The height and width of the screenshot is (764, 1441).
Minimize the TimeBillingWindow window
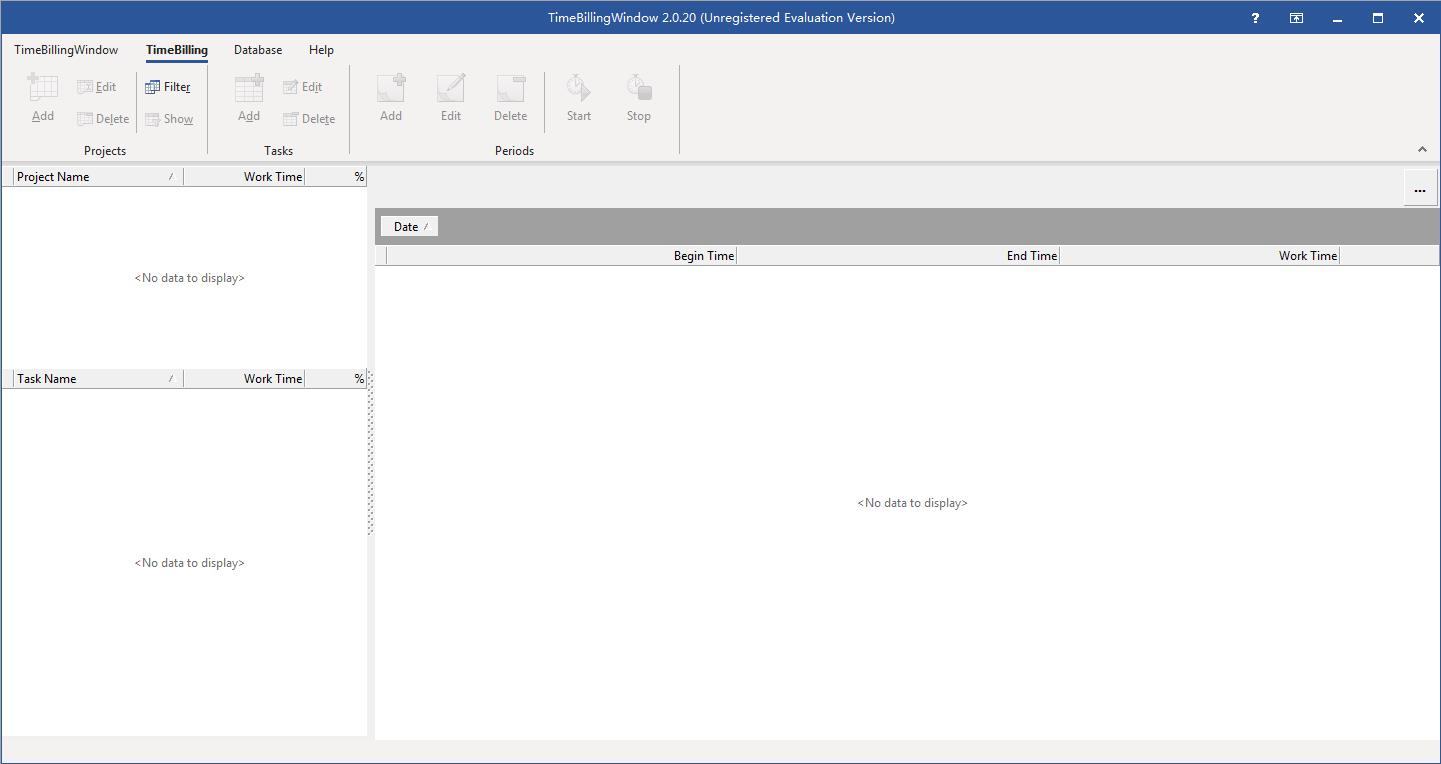(x=1337, y=18)
